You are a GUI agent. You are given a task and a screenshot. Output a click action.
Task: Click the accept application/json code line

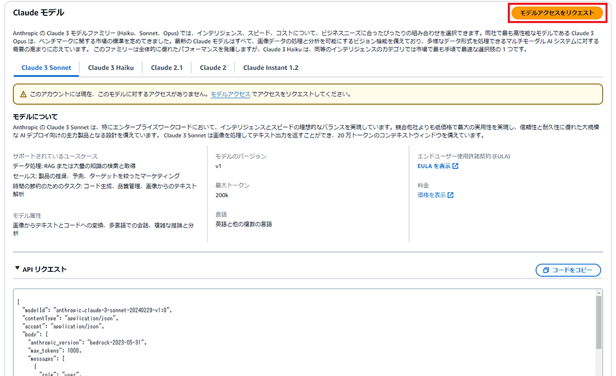pos(63,326)
